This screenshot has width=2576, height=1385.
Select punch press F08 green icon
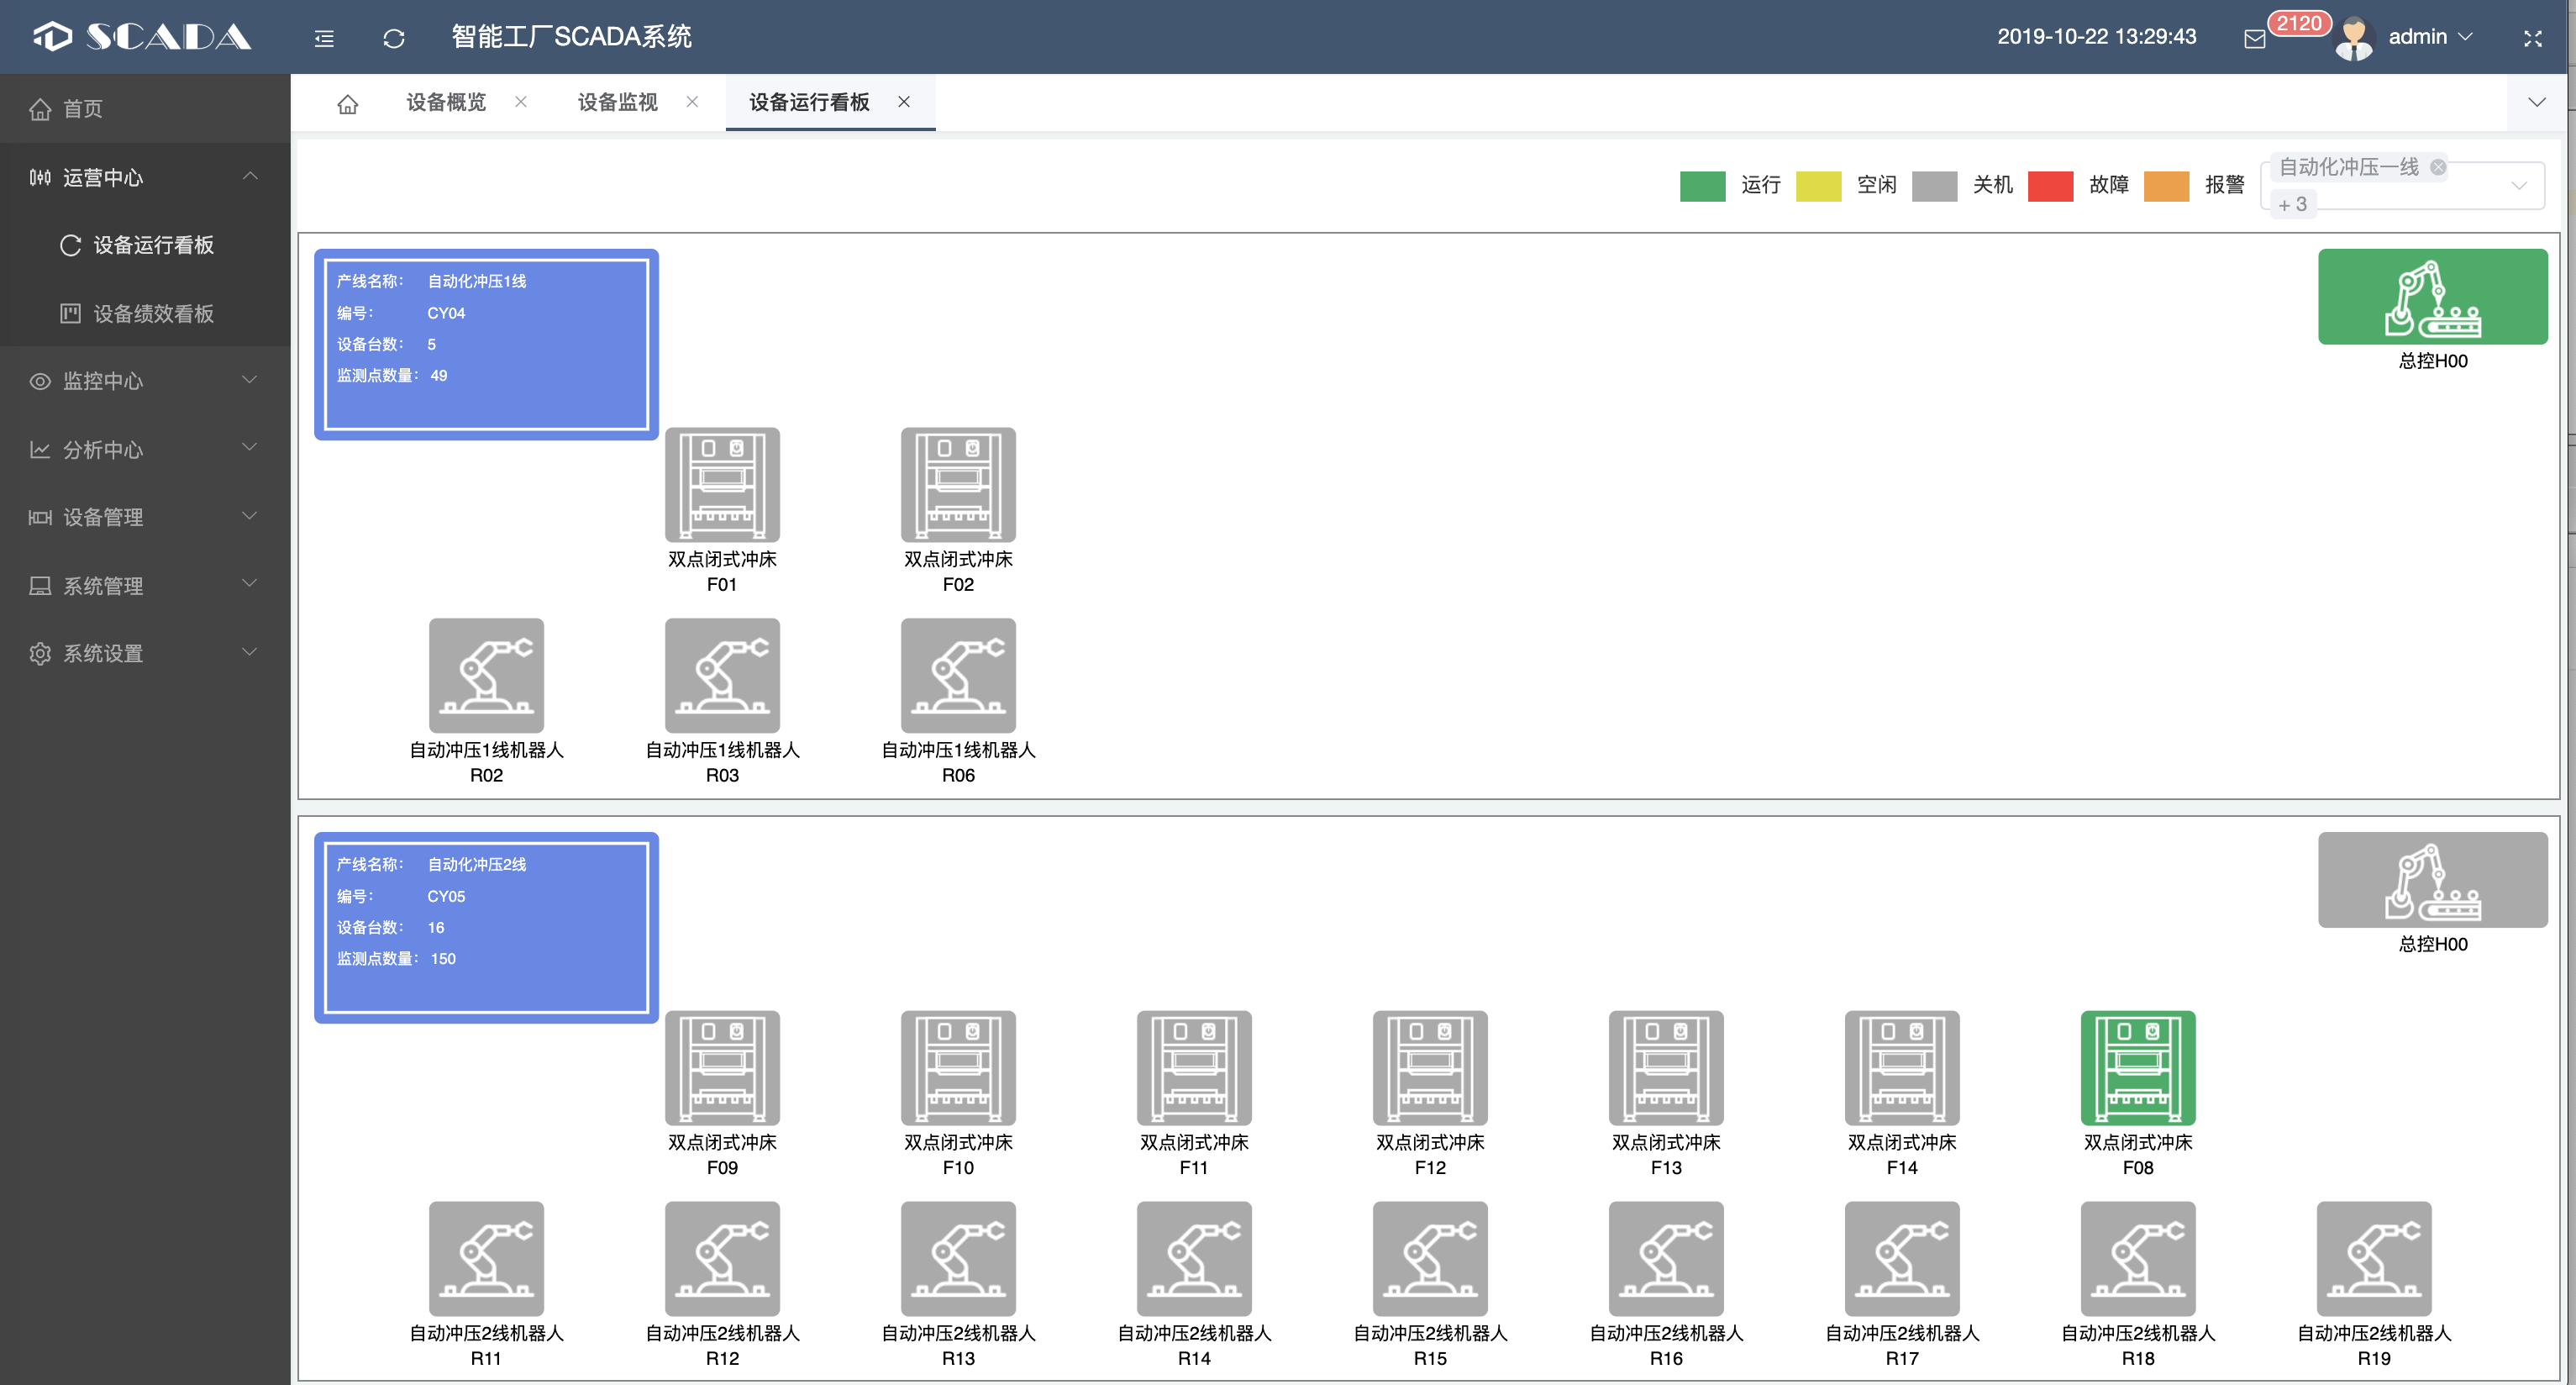[x=2137, y=1067]
